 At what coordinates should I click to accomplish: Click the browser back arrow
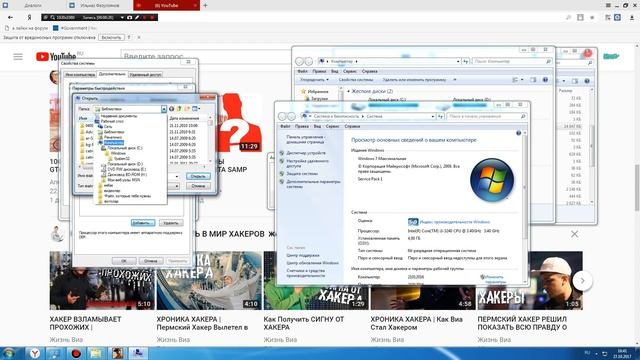[11, 18]
